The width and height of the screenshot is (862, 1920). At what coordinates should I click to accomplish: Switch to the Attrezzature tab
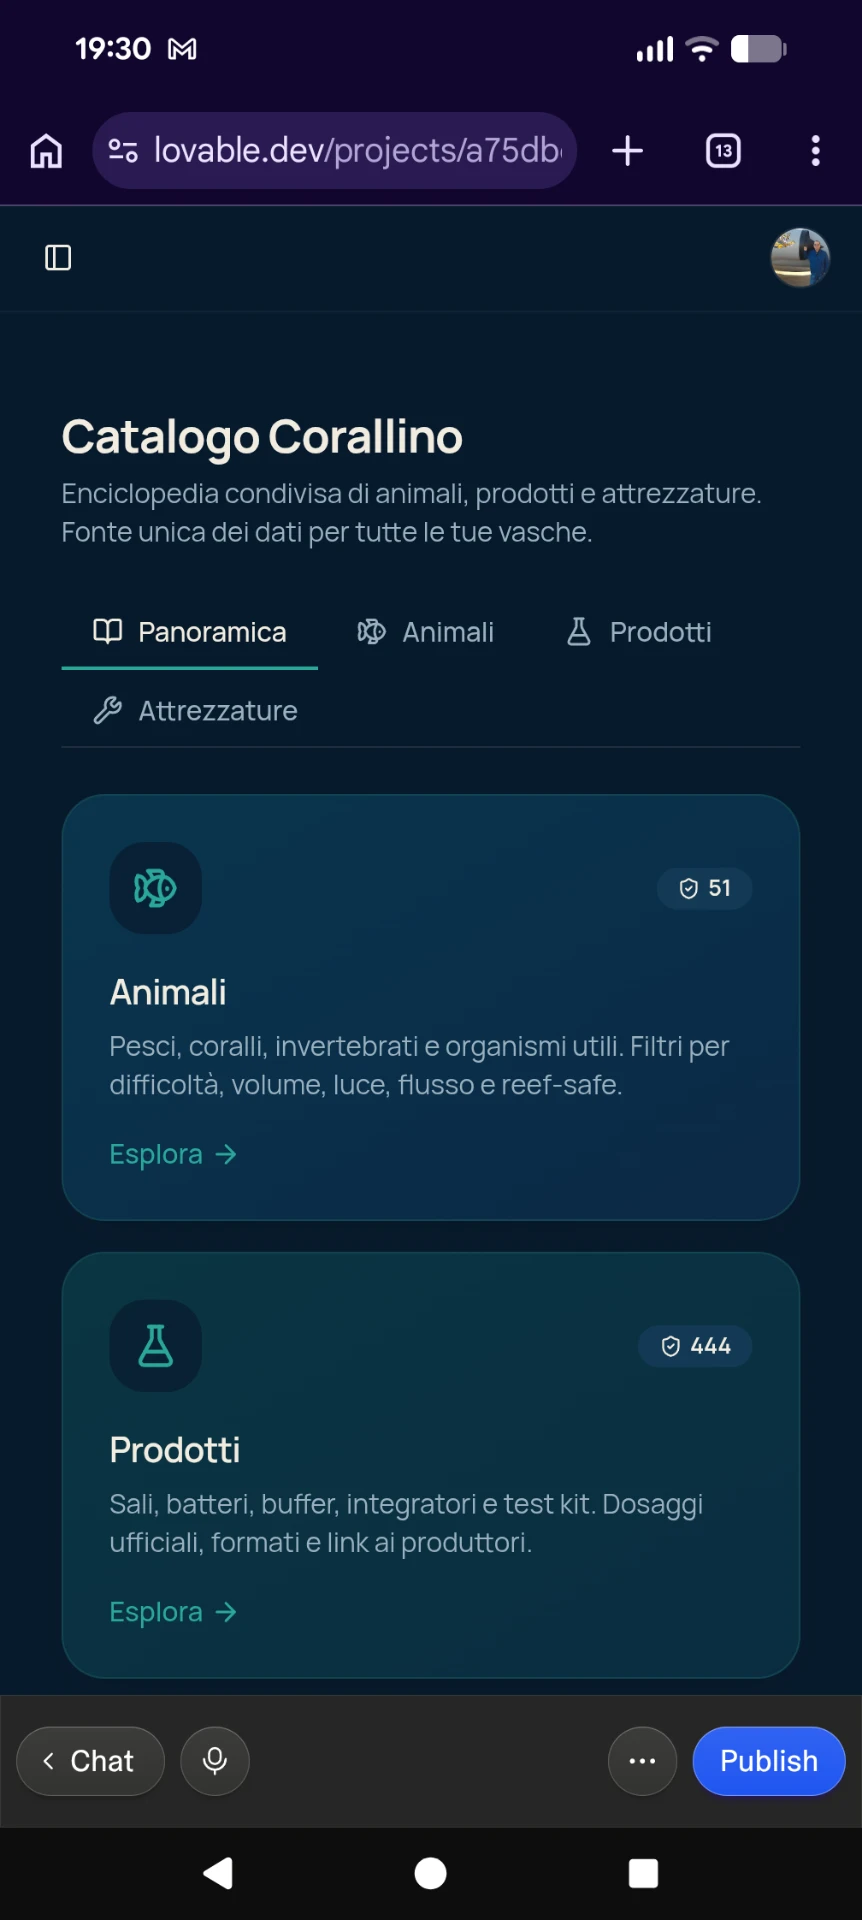coord(195,711)
